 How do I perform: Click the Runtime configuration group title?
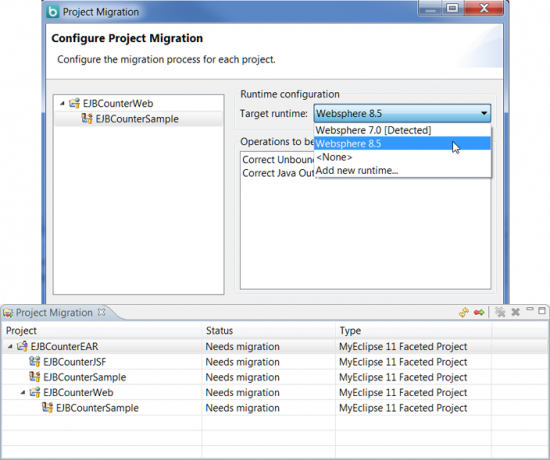coord(290,94)
